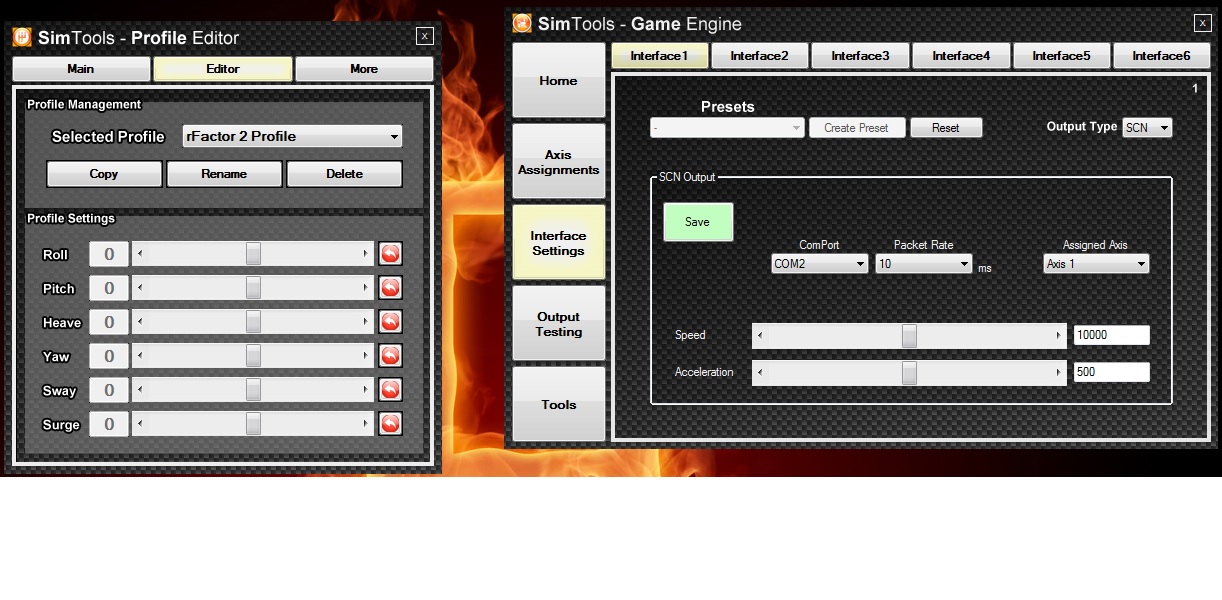Click the Pitch slider thumb
Screen dimensions: 1222x600
click(254, 288)
